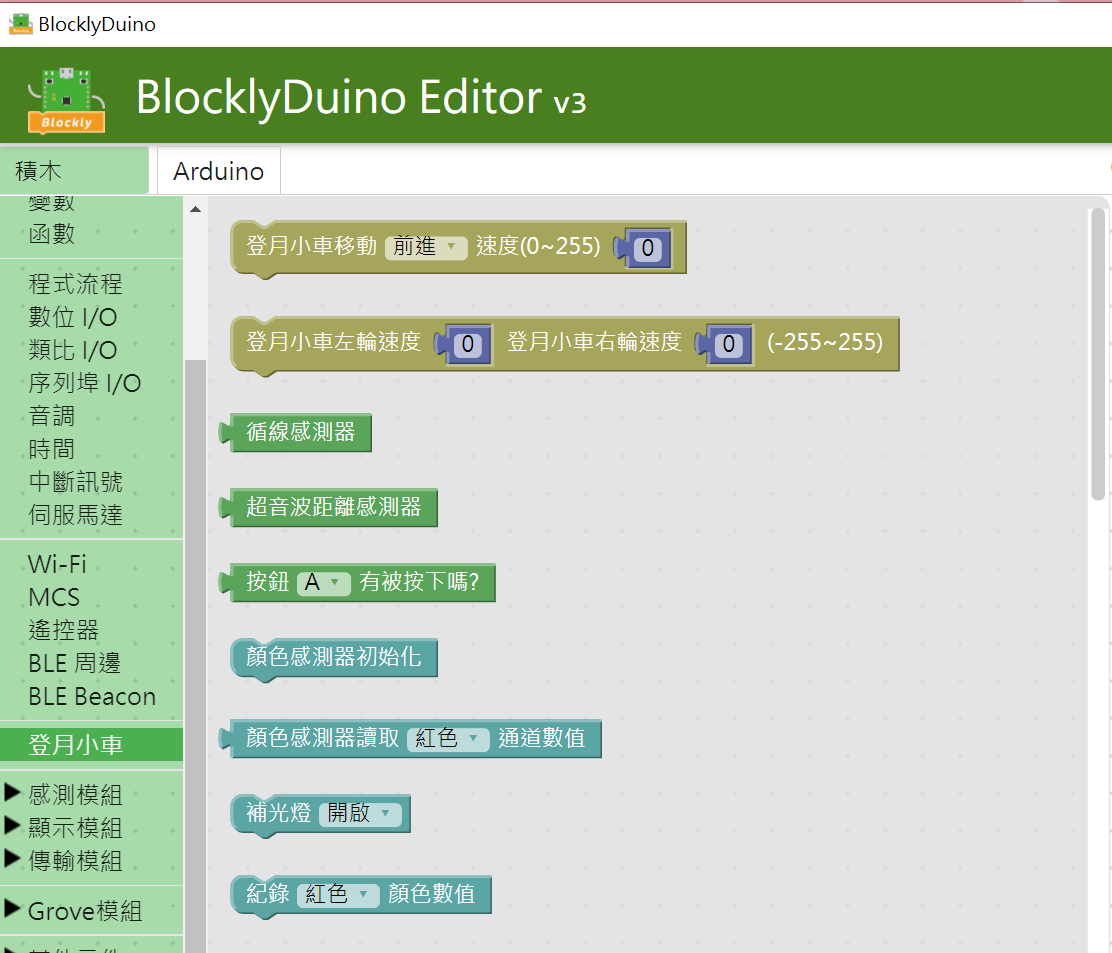Switch to the Arduino tab
Image resolution: width=1112 pixels, height=953 pixels.
point(217,170)
